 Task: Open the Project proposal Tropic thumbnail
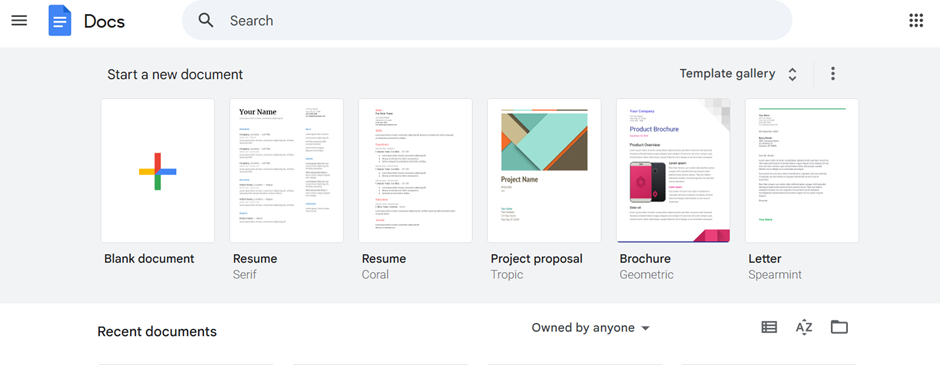[x=544, y=171]
